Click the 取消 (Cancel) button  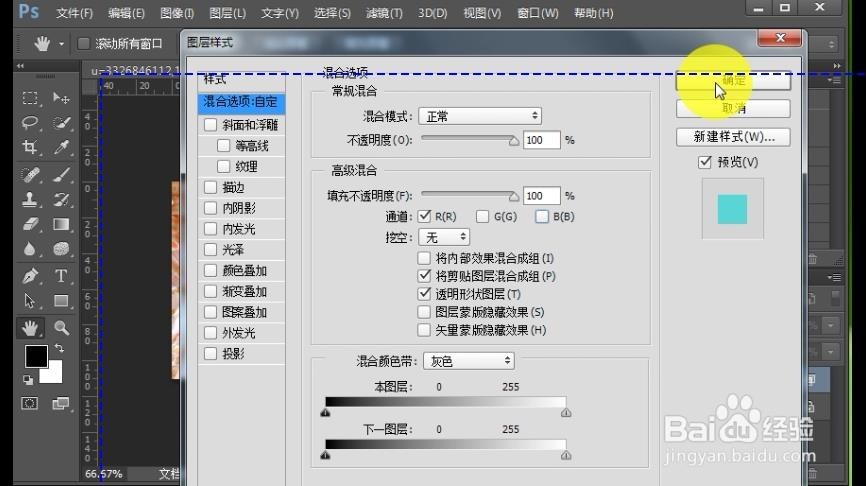click(x=733, y=109)
